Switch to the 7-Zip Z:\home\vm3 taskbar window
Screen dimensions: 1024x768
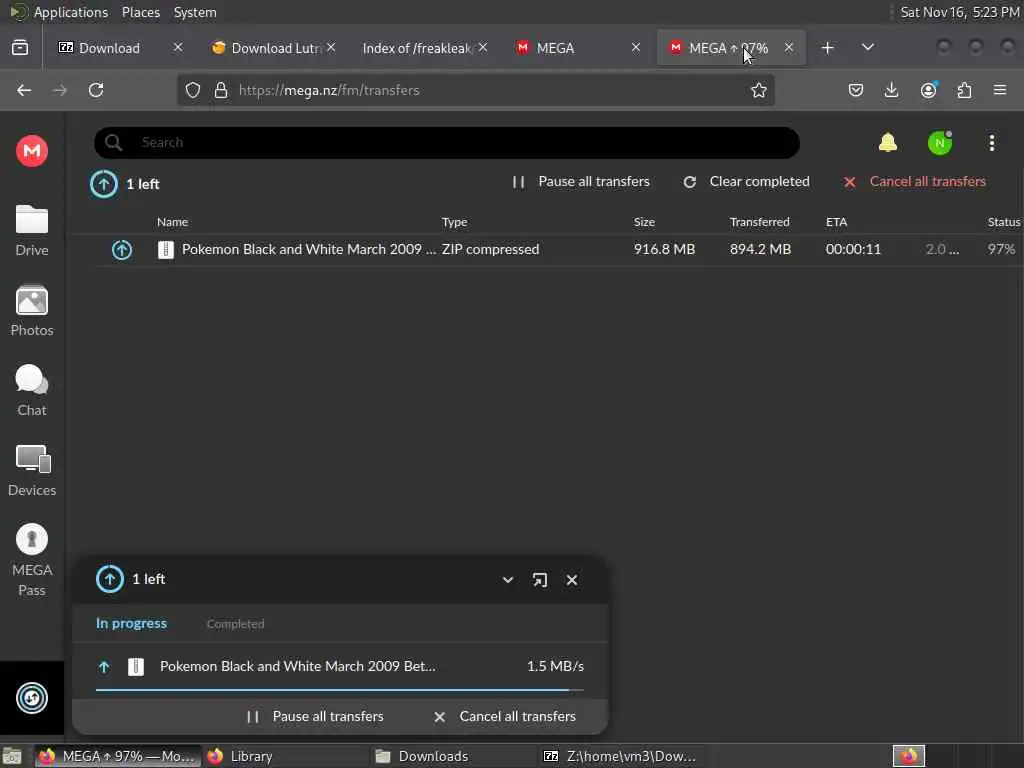coord(620,756)
